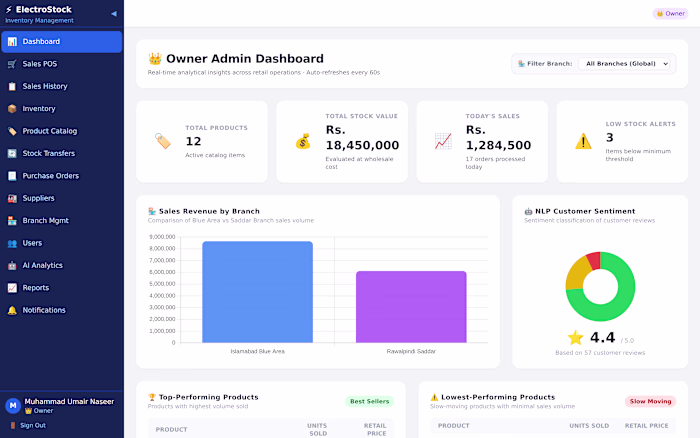Image resolution: width=700 pixels, height=438 pixels.
Task: Click the crown icon beside dashboard title
Action: pyautogui.click(x=155, y=58)
